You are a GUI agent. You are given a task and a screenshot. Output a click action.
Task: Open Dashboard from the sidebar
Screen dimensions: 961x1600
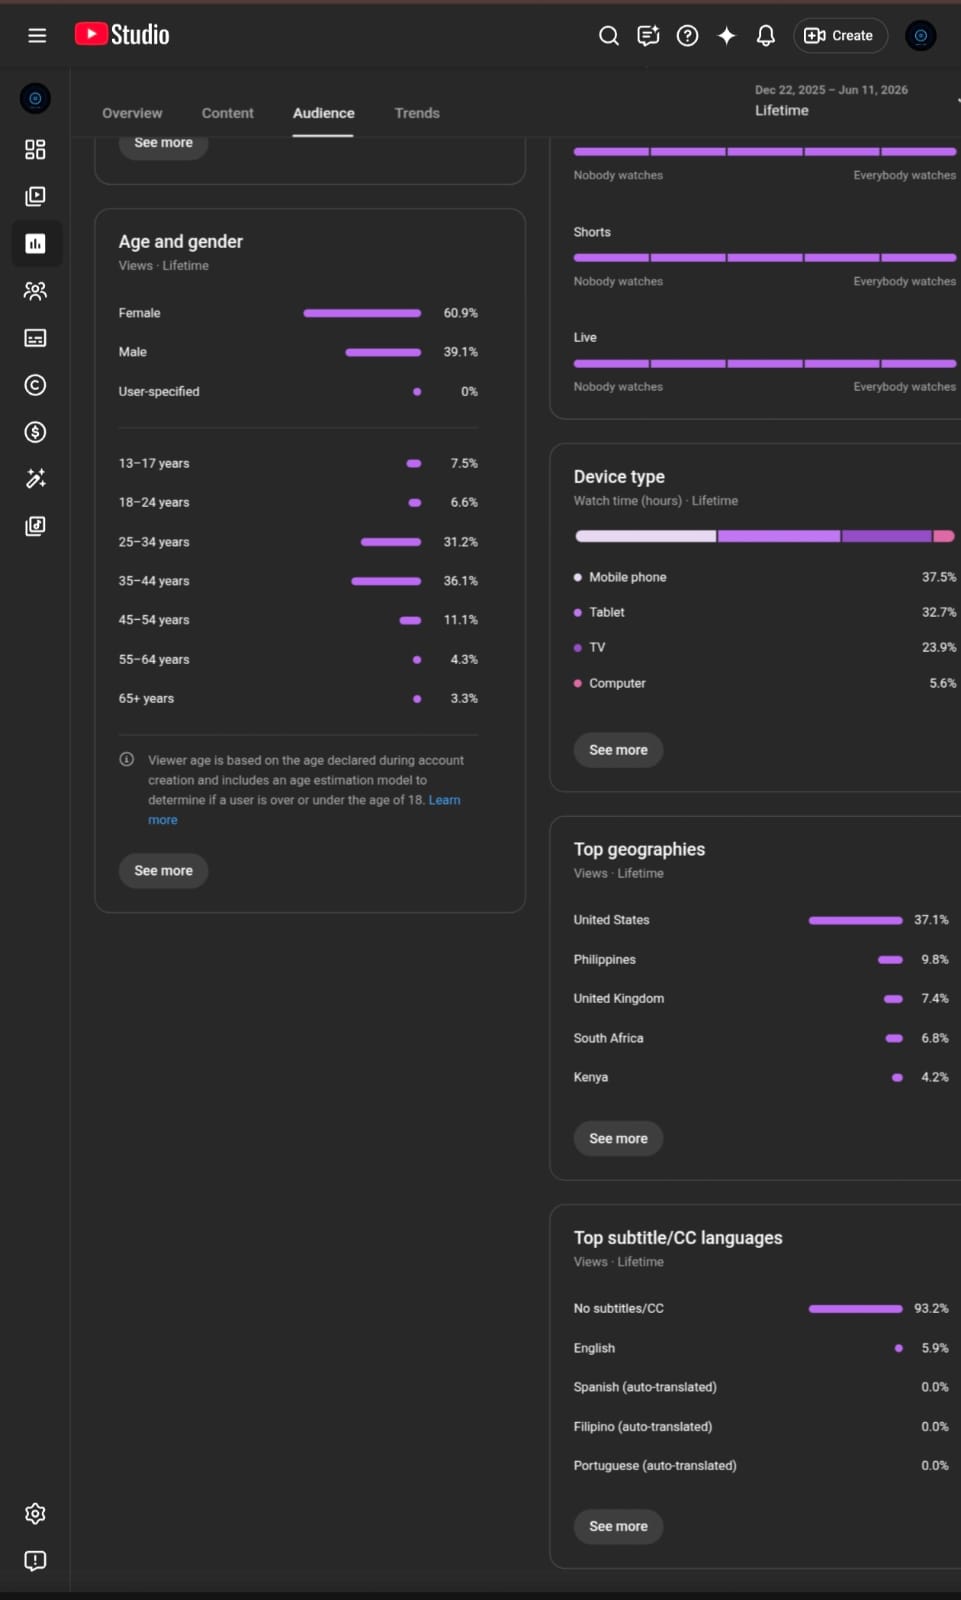click(35, 149)
